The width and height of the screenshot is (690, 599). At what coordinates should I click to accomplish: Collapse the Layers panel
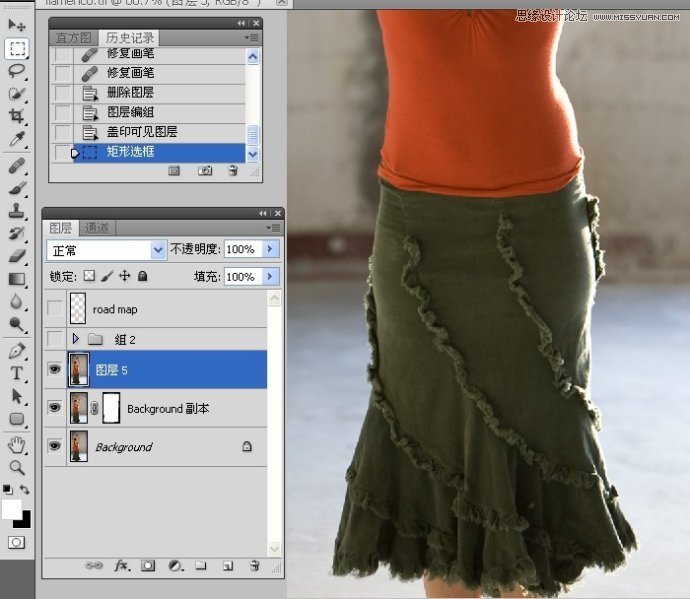coord(263,213)
